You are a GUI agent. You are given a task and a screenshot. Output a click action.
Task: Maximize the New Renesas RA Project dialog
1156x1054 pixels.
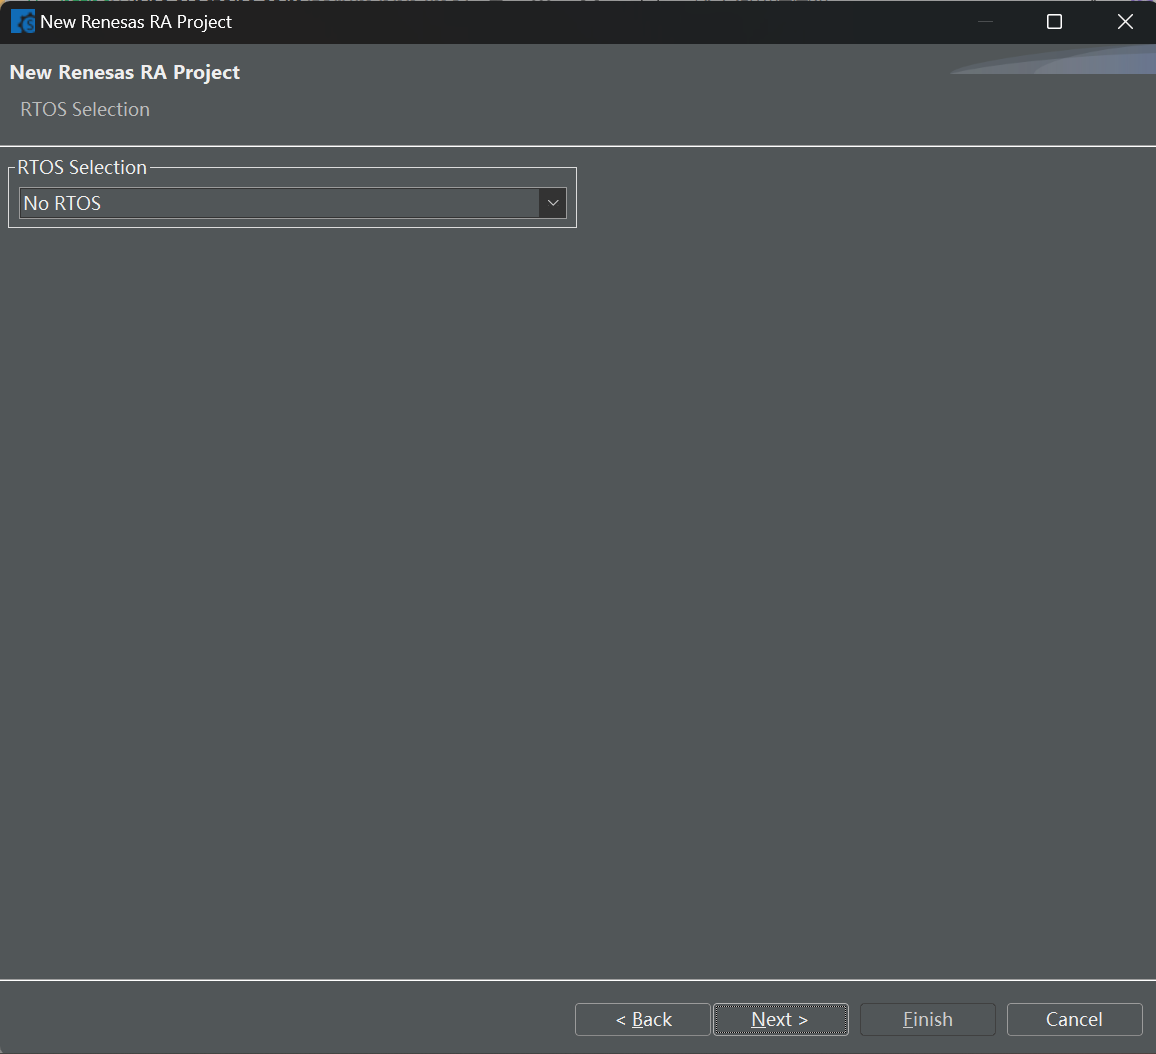click(1054, 22)
